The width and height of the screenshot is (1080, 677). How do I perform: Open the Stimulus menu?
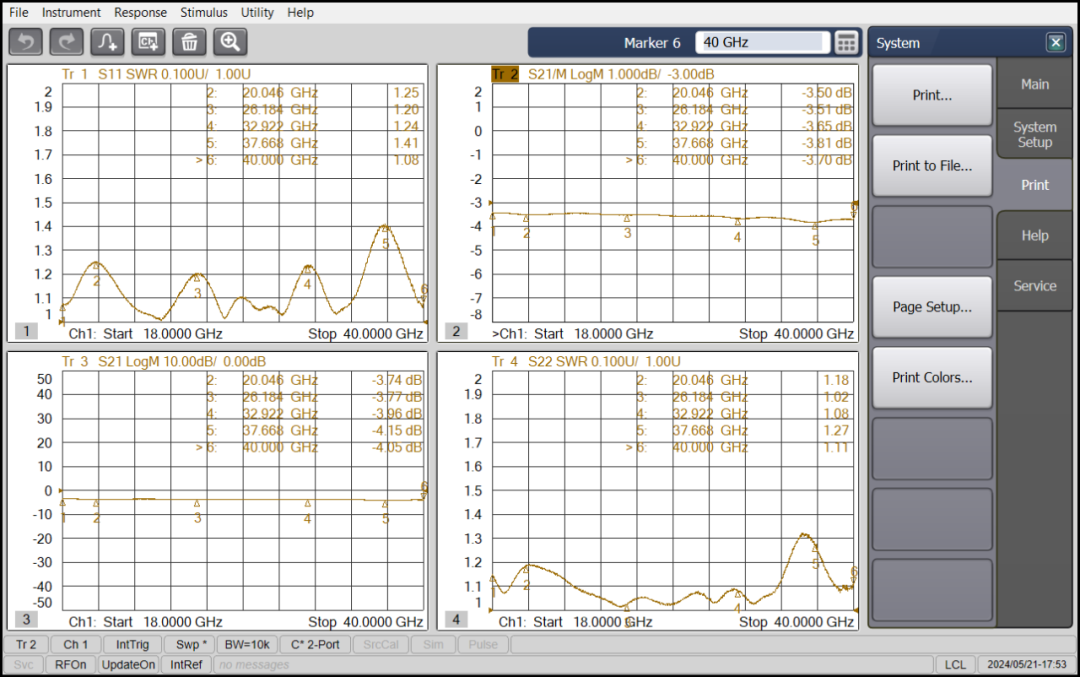(204, 12)
